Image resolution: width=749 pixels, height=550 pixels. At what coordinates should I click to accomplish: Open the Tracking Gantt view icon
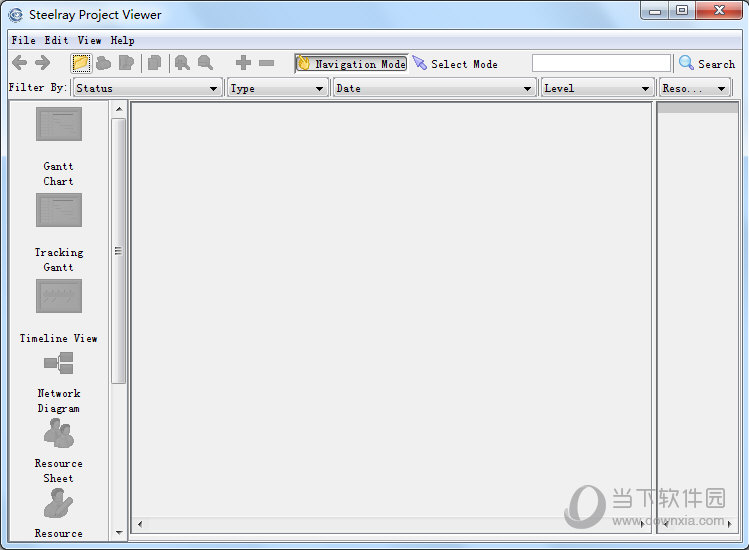59,210
